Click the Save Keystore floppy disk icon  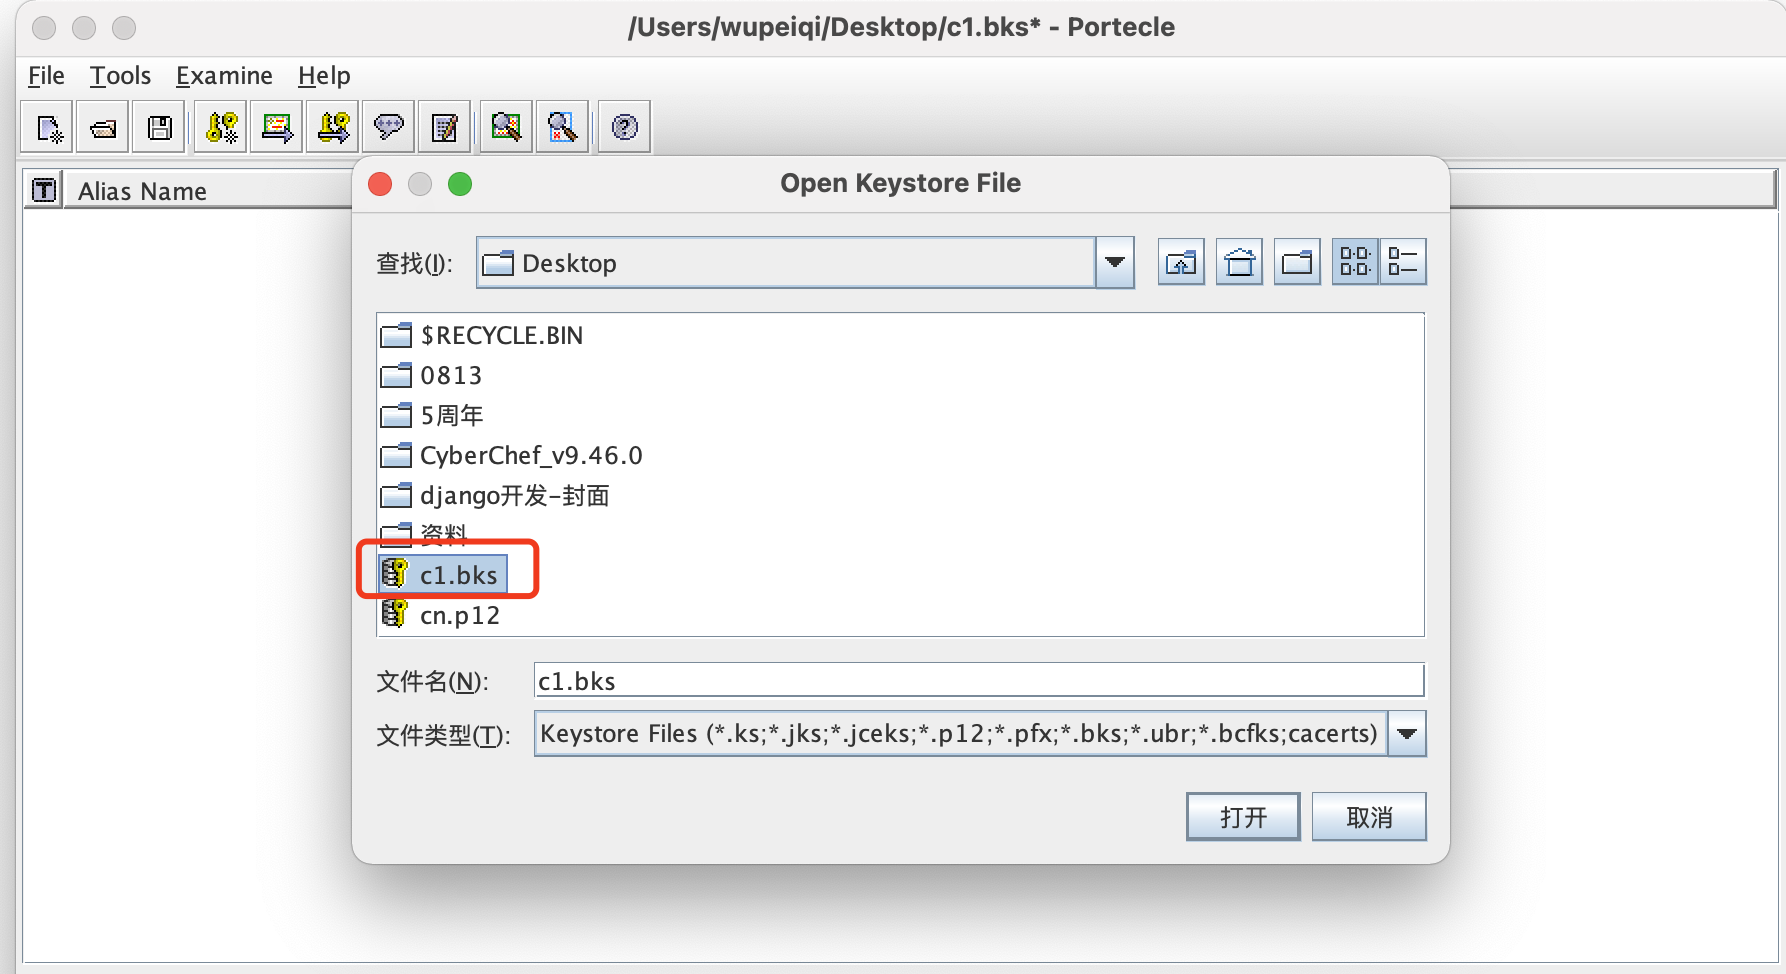coord(160,127)
